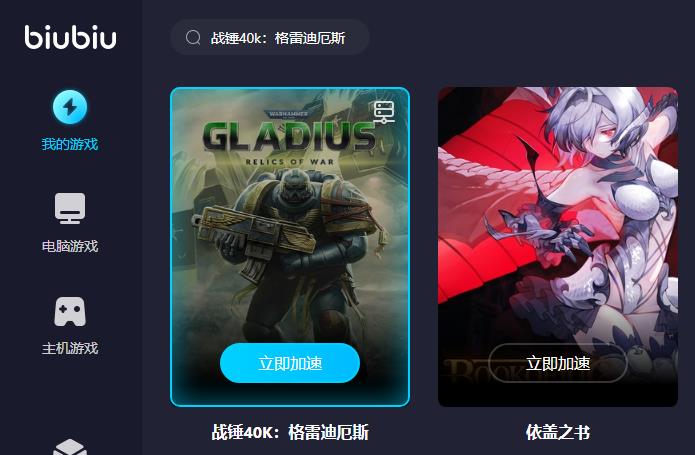Open the cube icon at the sidebar bottom
The image size is (695, 455).
70,447
